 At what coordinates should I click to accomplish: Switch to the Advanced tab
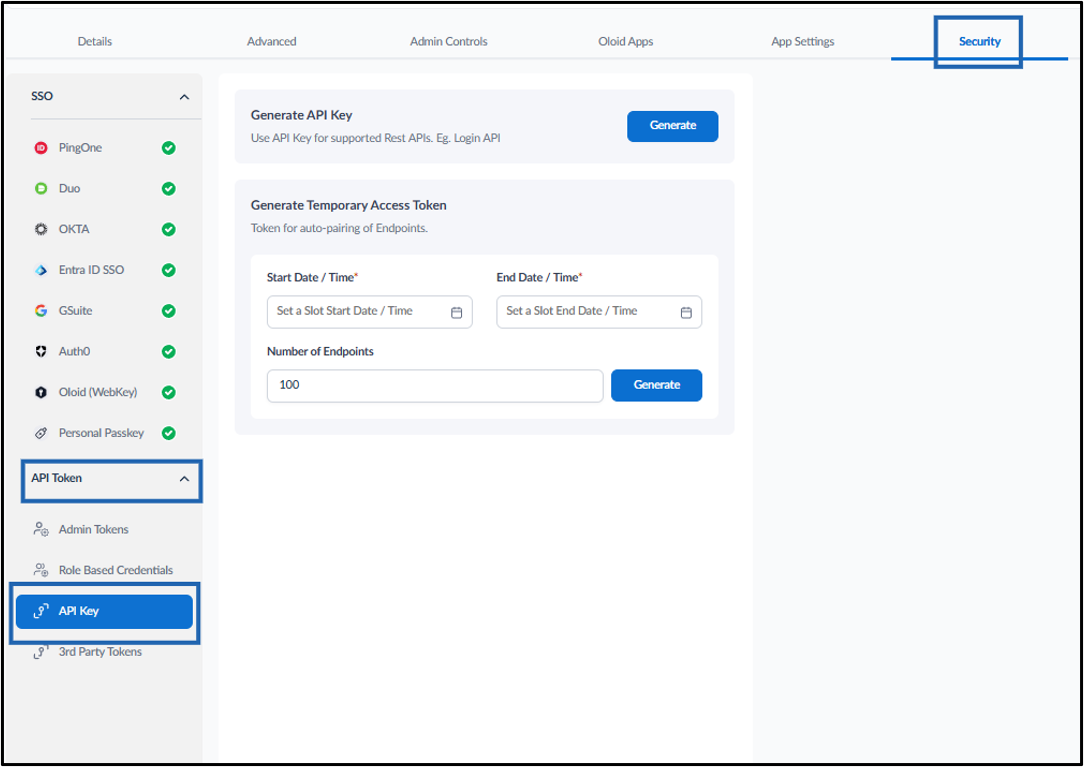[x=272, y=41]
